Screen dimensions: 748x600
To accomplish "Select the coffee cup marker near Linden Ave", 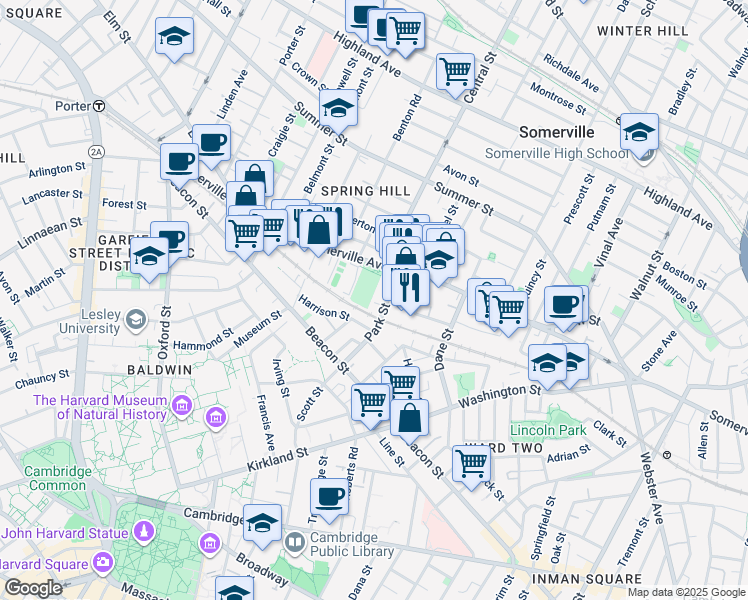I will coord(211,143).
